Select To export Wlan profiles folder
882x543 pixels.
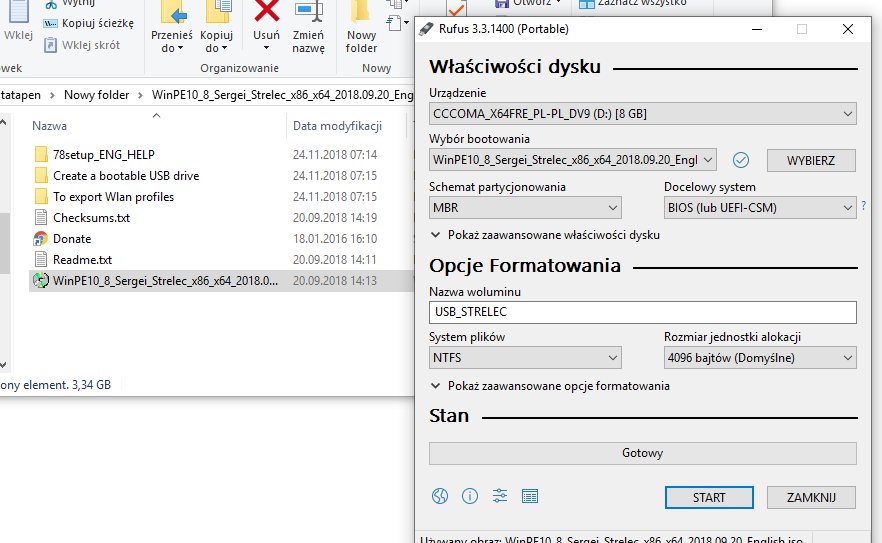pos(113,197)
